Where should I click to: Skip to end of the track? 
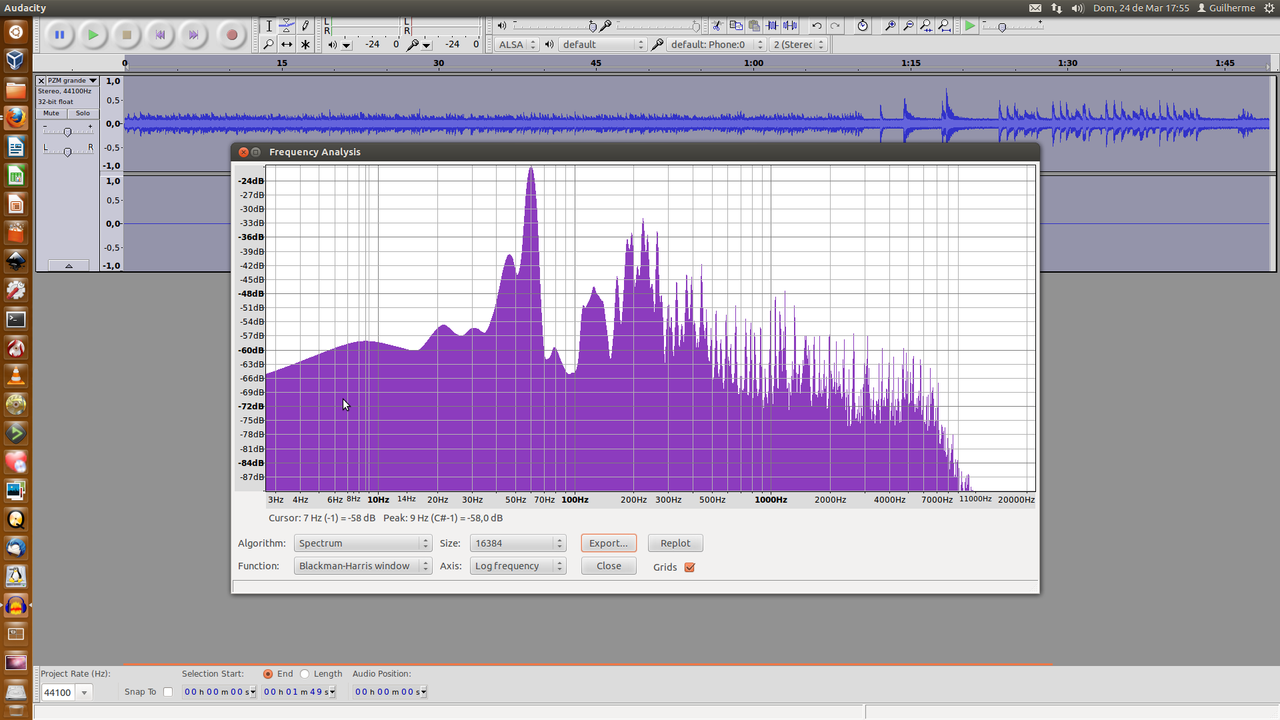coord(194,35)
